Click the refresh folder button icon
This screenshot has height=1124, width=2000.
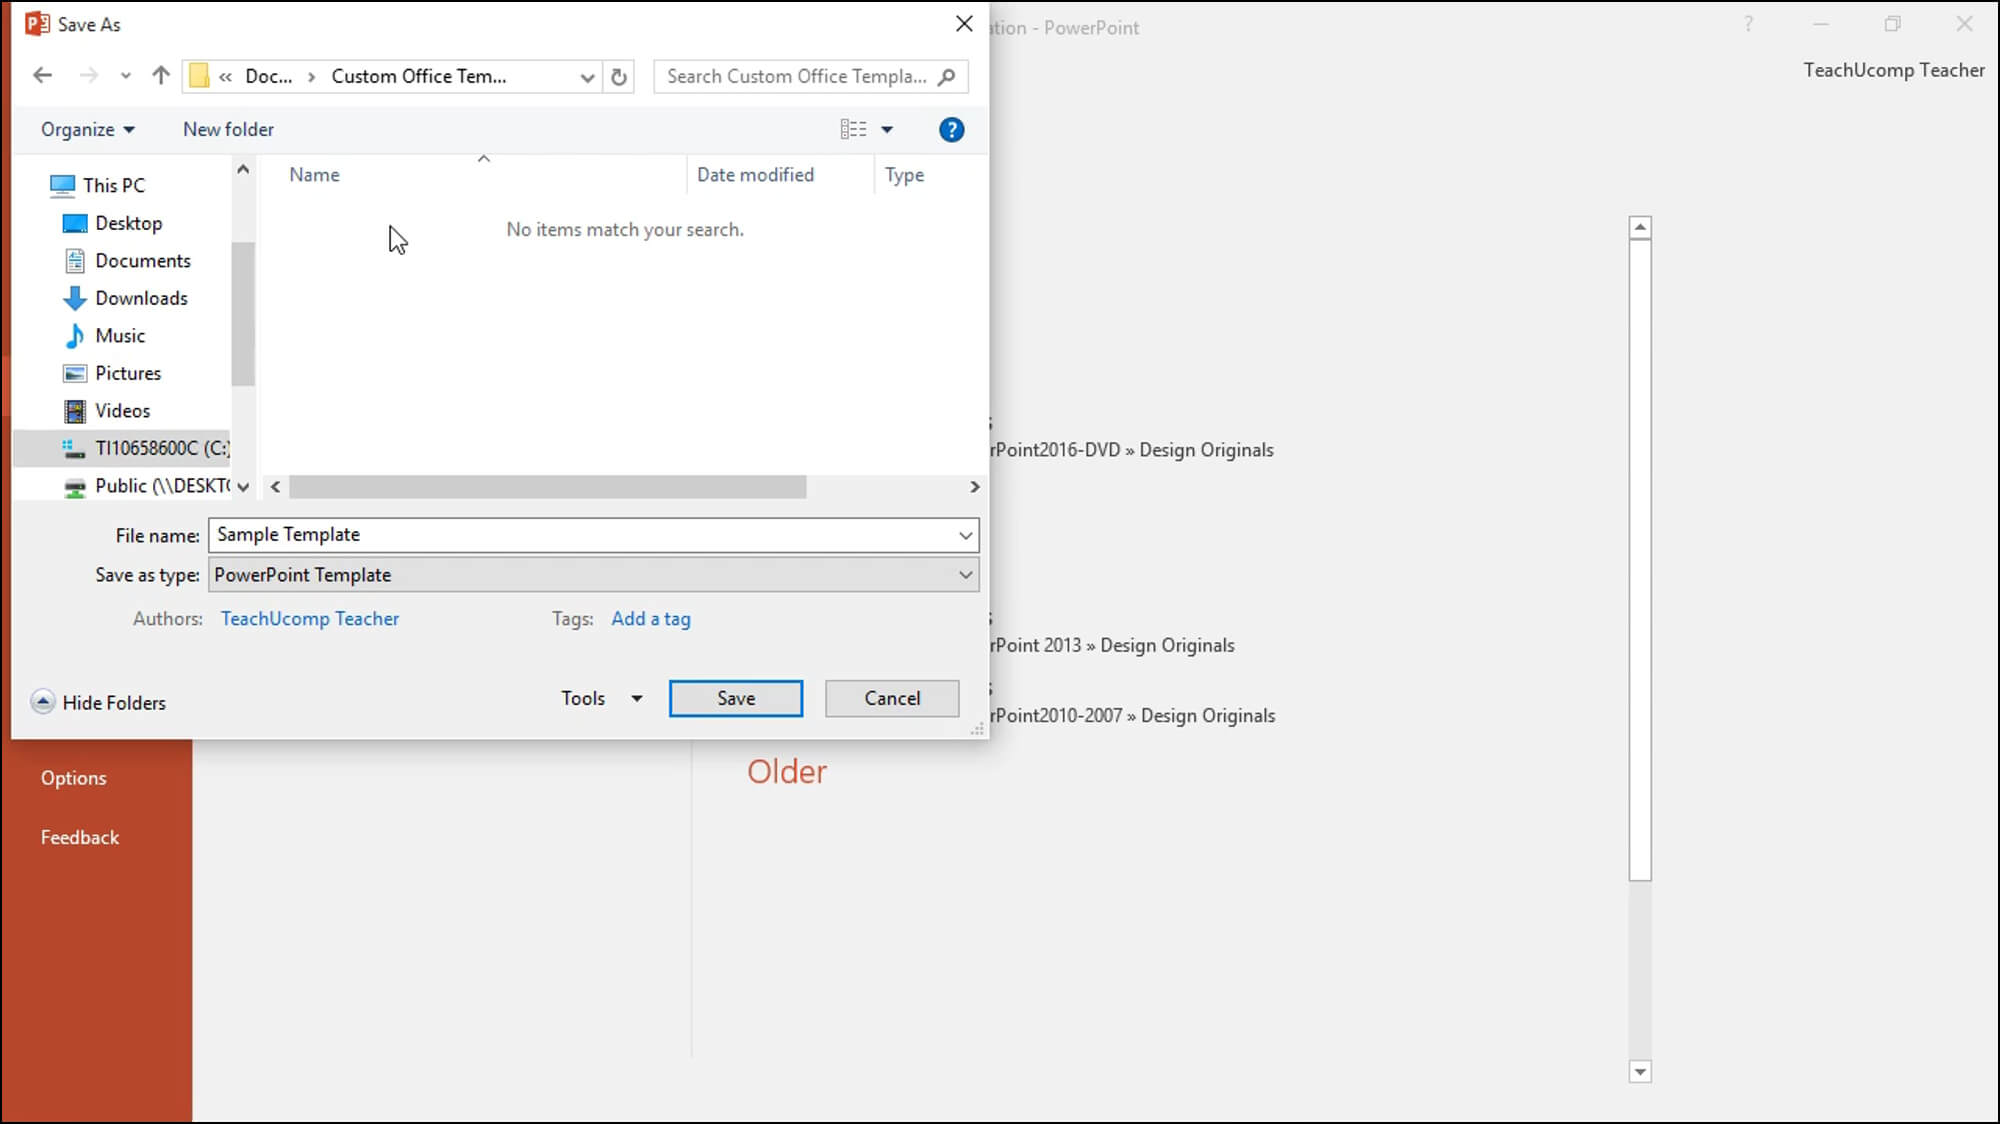(620, 76)
